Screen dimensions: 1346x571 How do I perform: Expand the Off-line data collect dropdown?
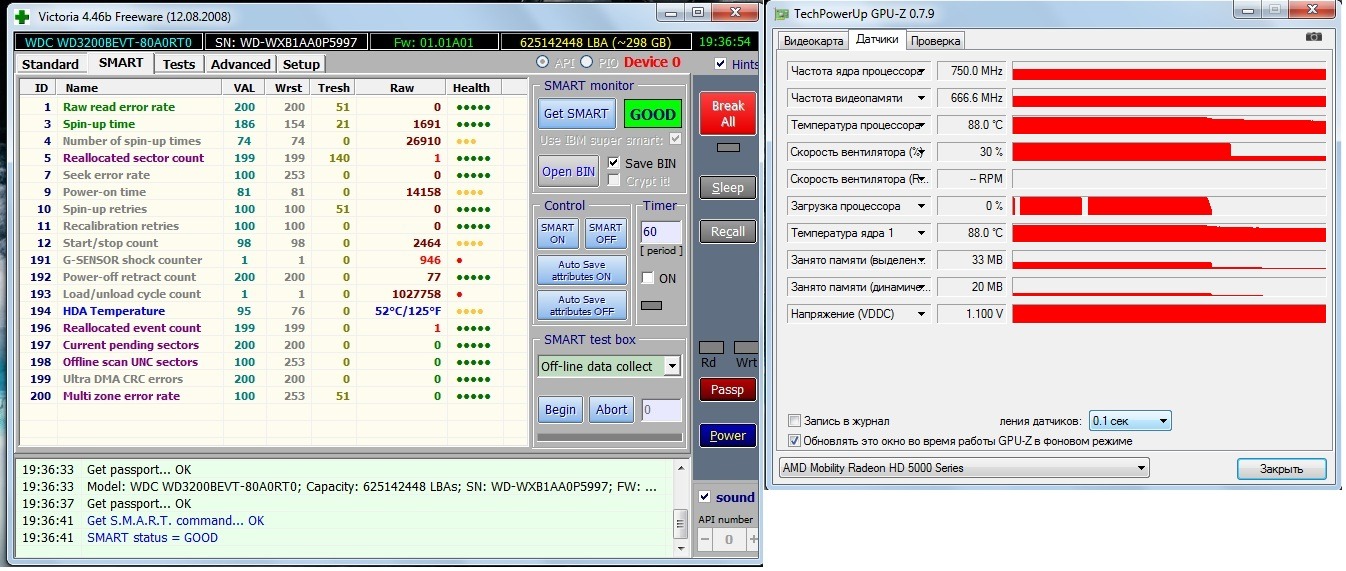click(x=671, y=366)
